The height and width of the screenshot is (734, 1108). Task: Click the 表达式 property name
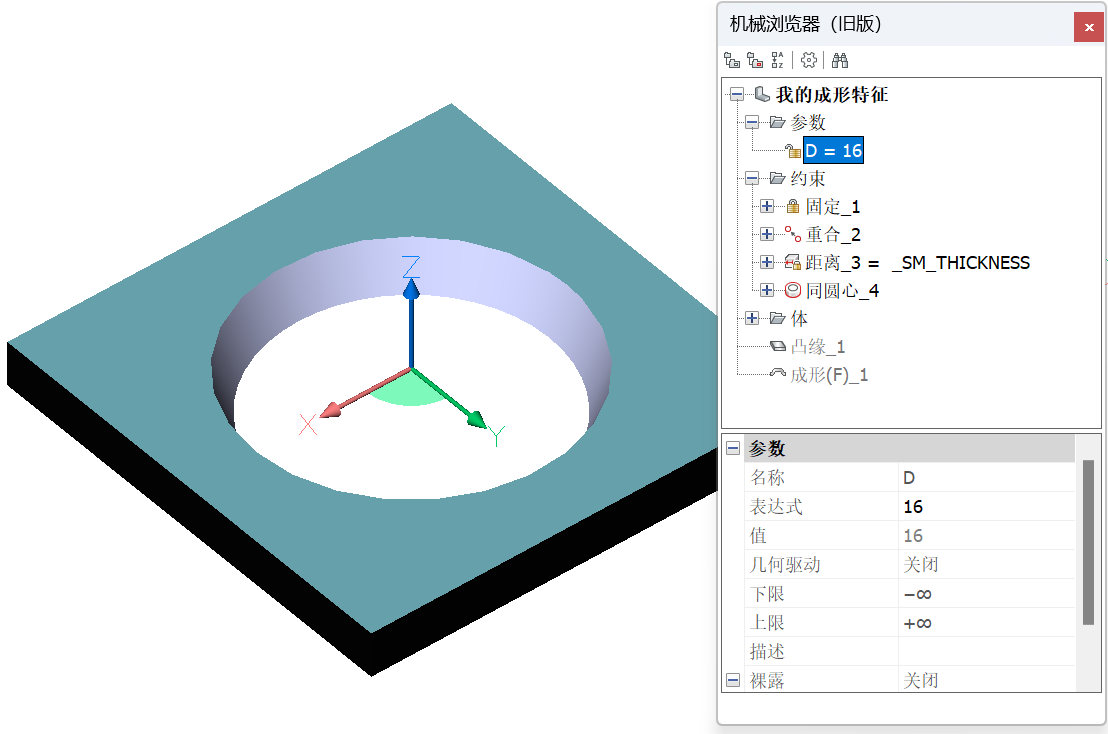pos(776,507)
